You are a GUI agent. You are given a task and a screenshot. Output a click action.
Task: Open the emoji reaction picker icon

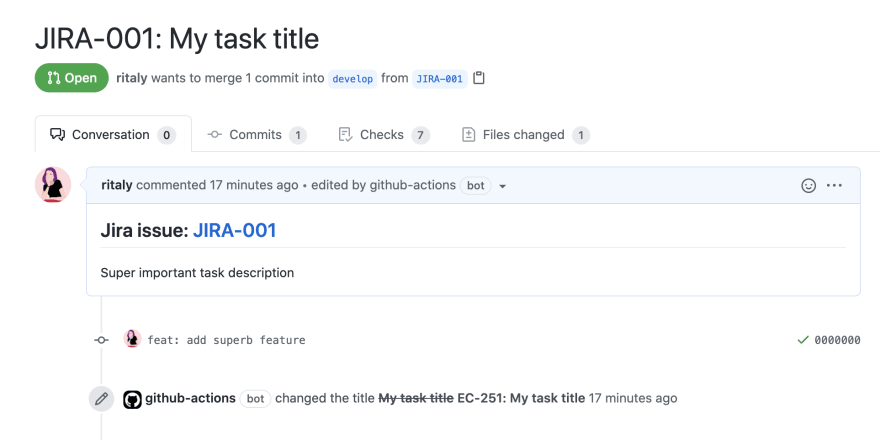click(809, 185)
